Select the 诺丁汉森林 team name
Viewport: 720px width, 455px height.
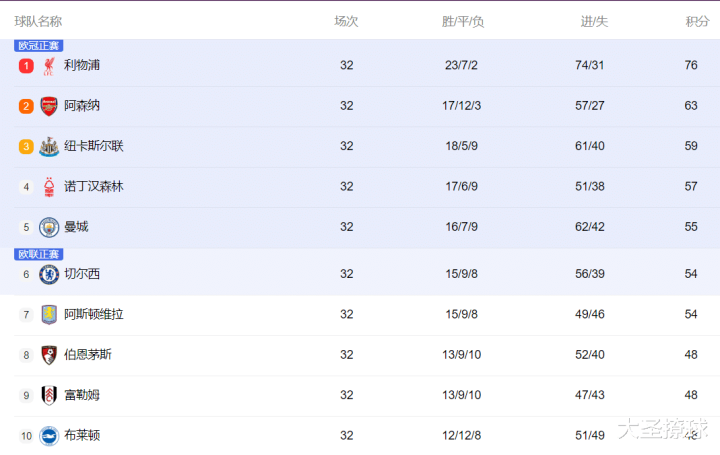click(94, 186)
